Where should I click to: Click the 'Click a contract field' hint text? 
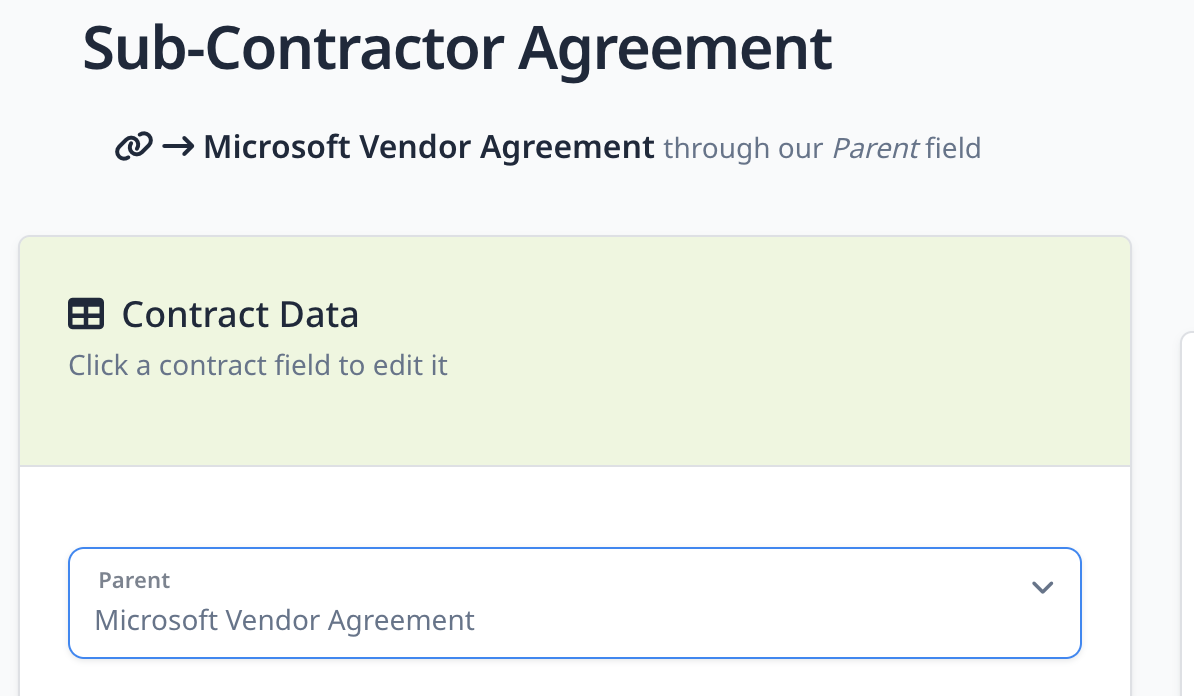(x=258, y=365)
